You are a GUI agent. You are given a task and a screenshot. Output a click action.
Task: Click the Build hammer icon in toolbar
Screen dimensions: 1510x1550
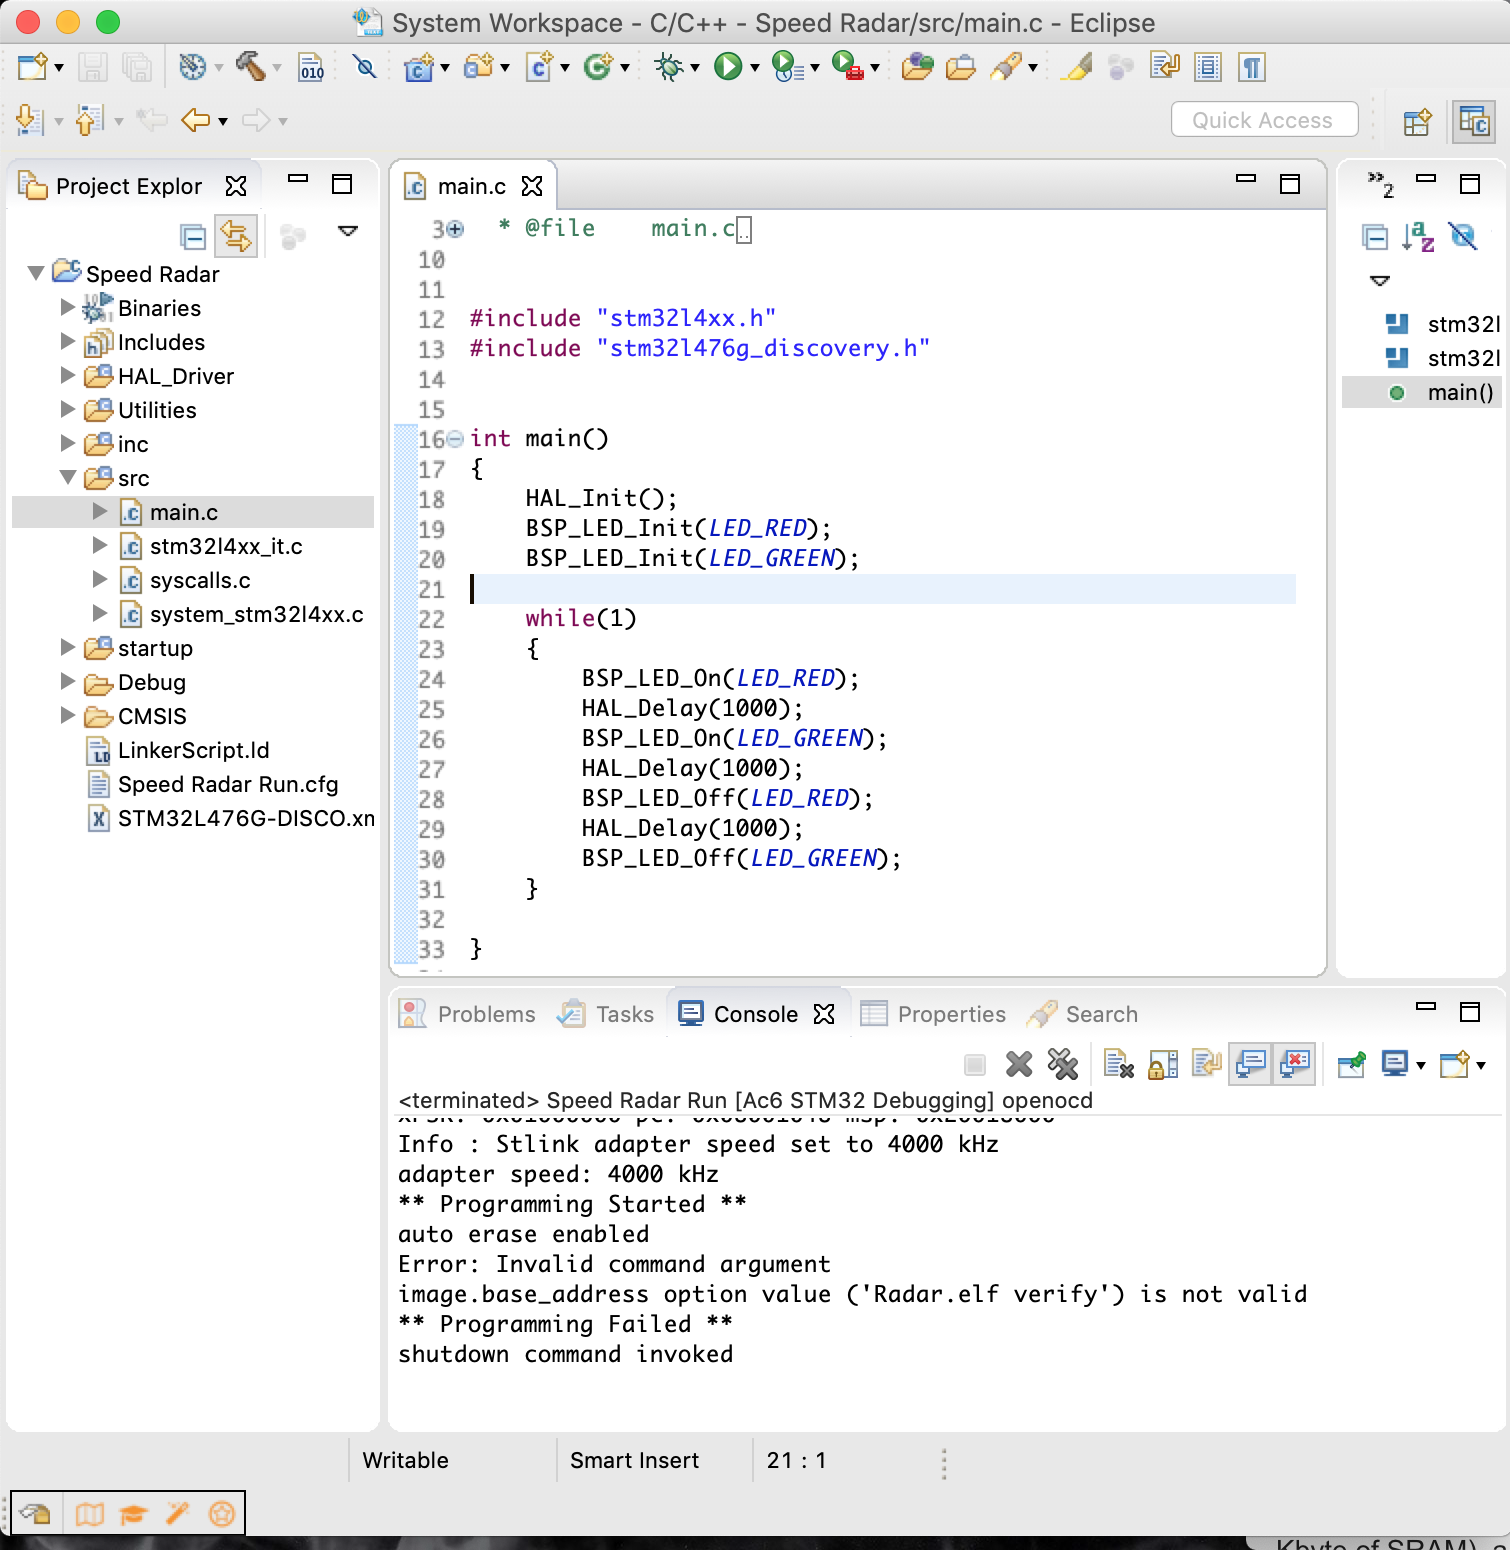(250, 67)
